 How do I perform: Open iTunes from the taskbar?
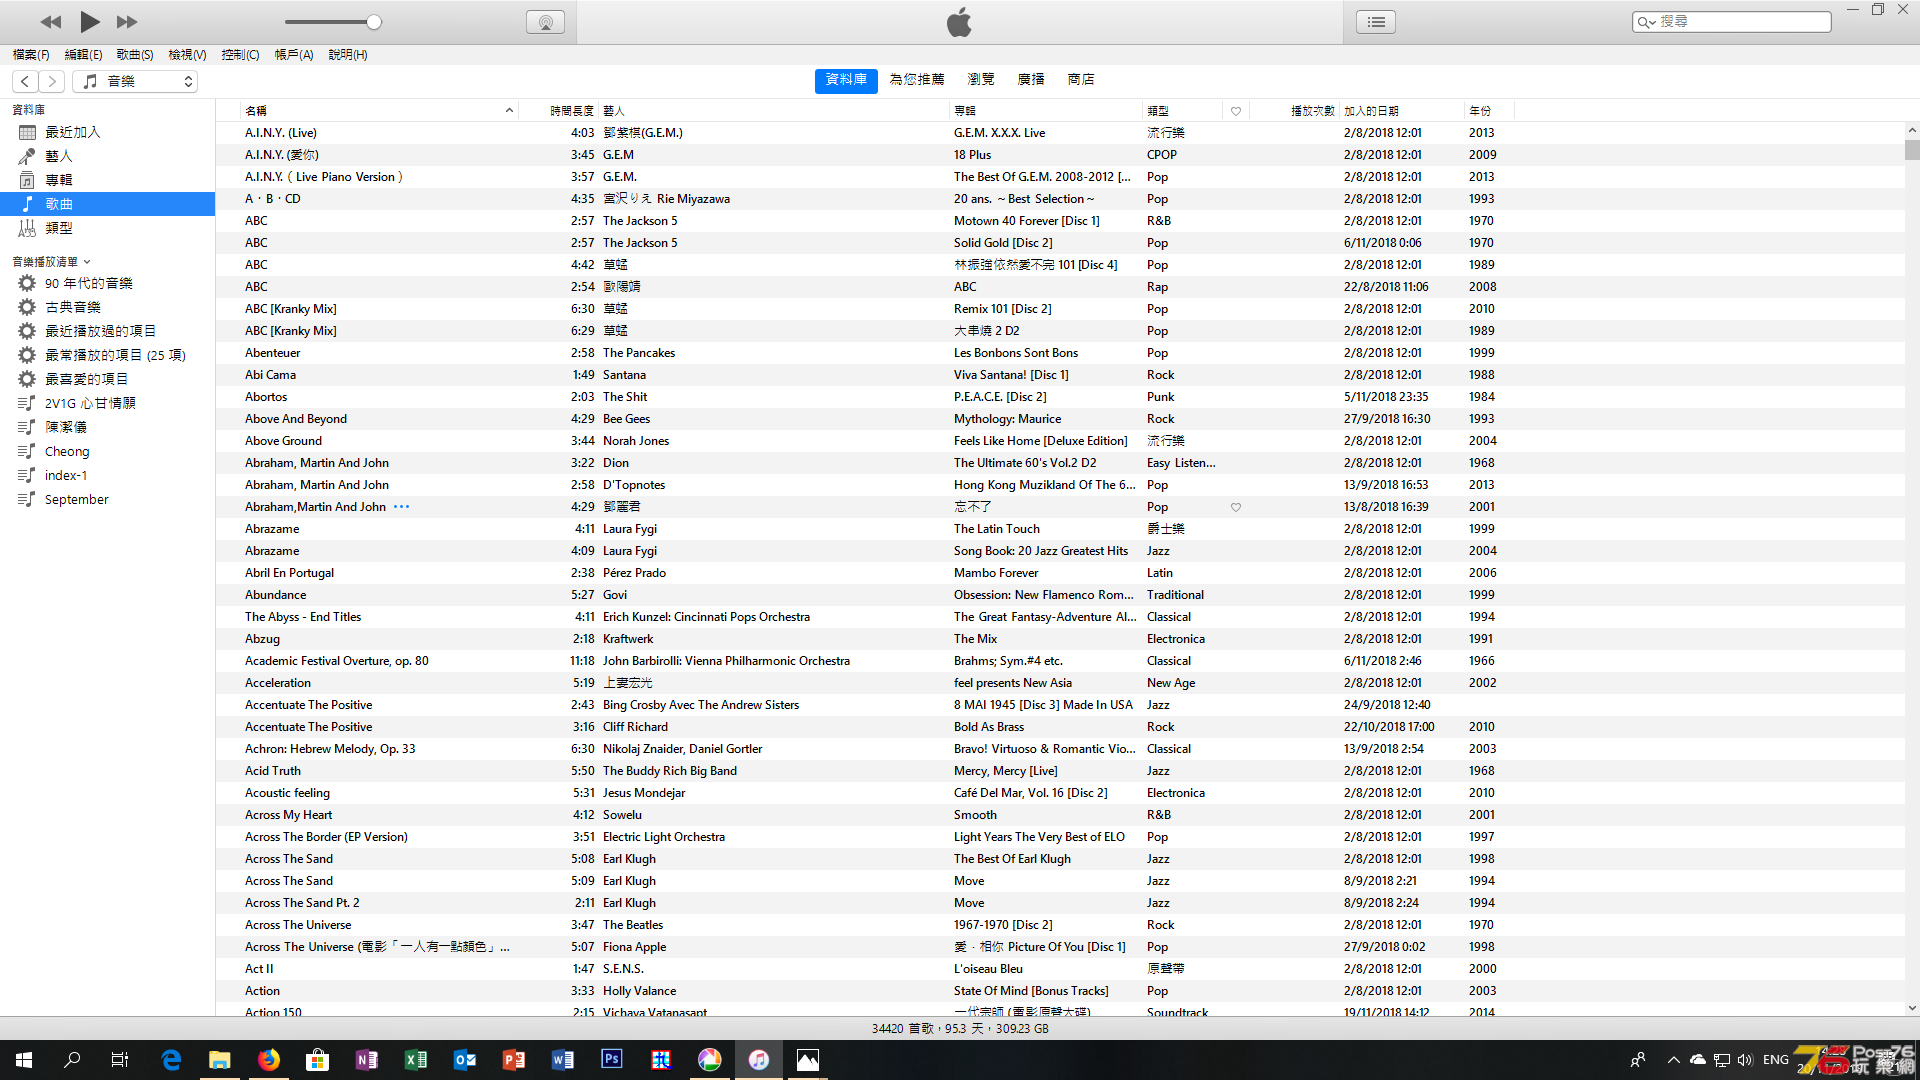click(x=759, y=1060)
